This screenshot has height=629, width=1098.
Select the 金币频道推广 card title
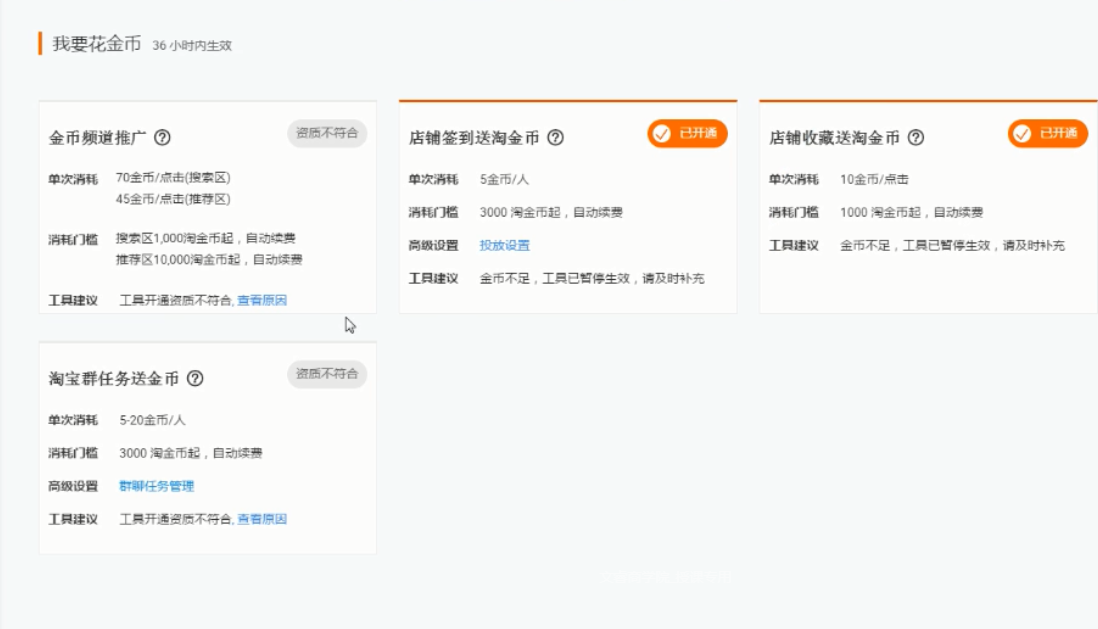click(98, 138)
